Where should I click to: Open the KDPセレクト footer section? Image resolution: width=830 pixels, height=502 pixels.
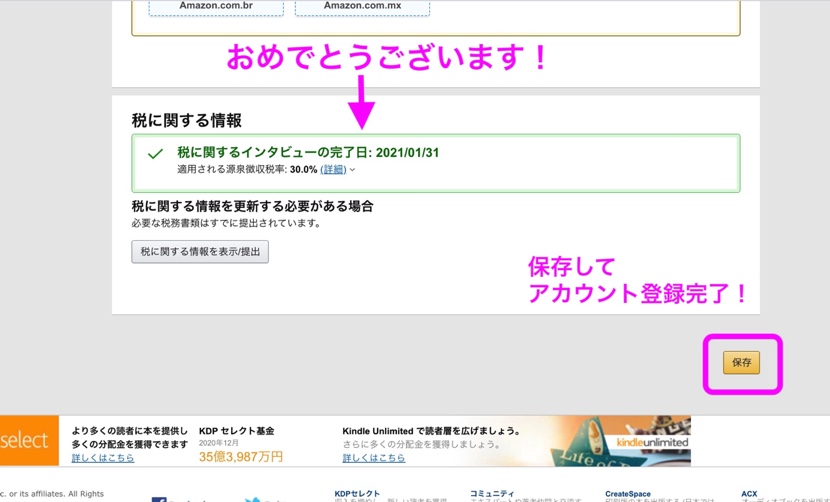pos(357,494)
